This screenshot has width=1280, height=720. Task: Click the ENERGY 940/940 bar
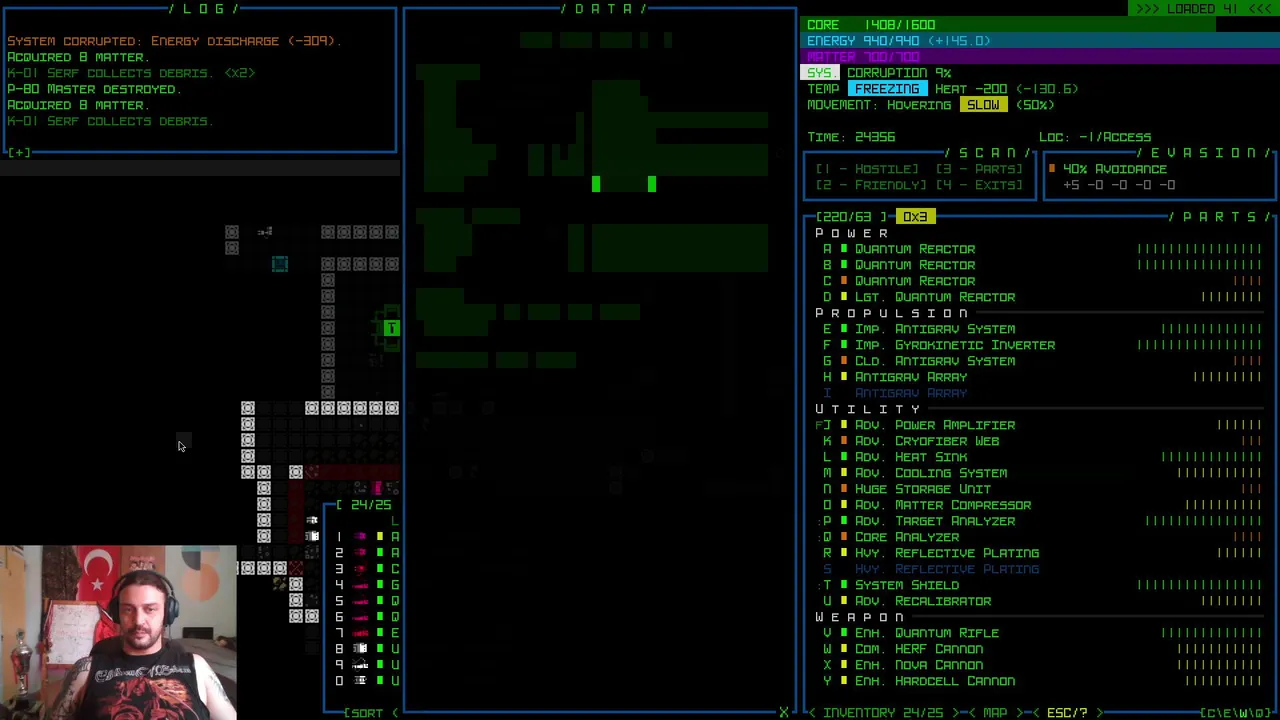point(1040,41)
